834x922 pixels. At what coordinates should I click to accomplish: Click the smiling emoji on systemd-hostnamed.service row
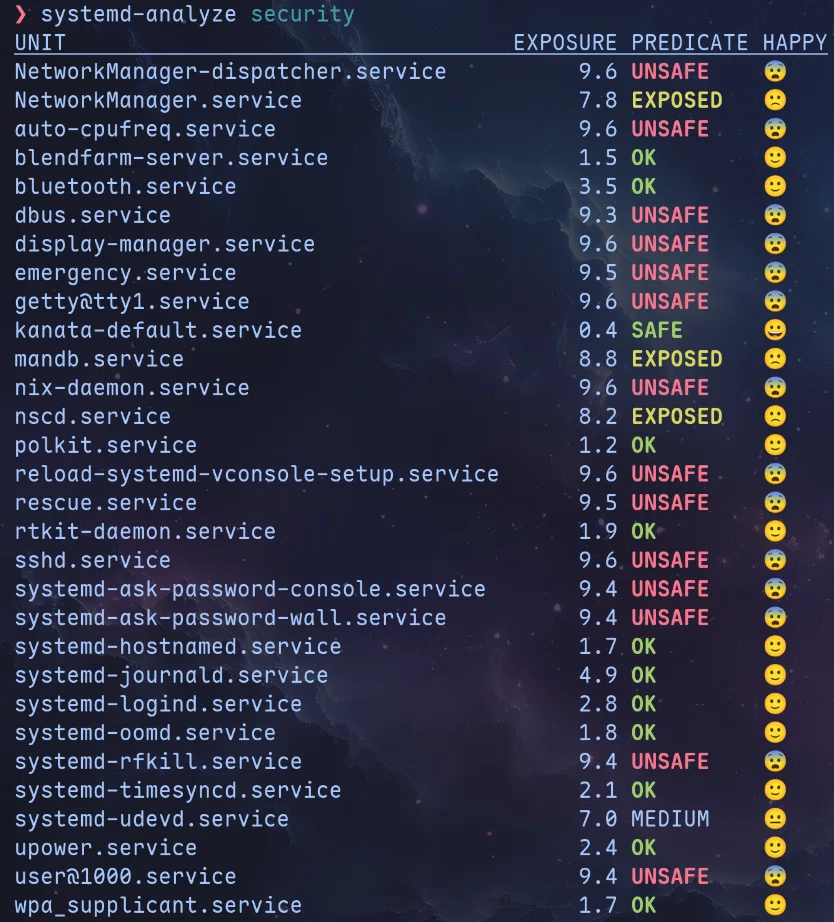coord(775,647)
